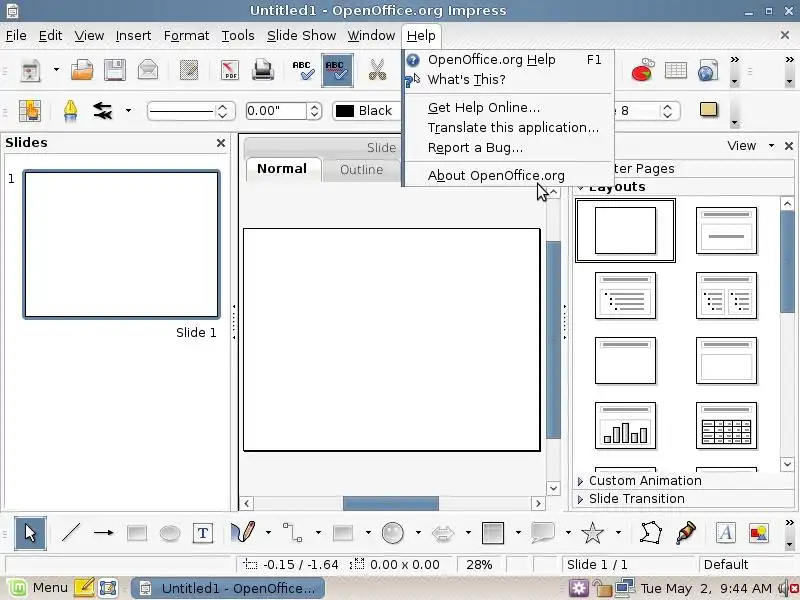Open the Slide Show menu
Screen dimensions: 800x600
click(x=301, y=36)
